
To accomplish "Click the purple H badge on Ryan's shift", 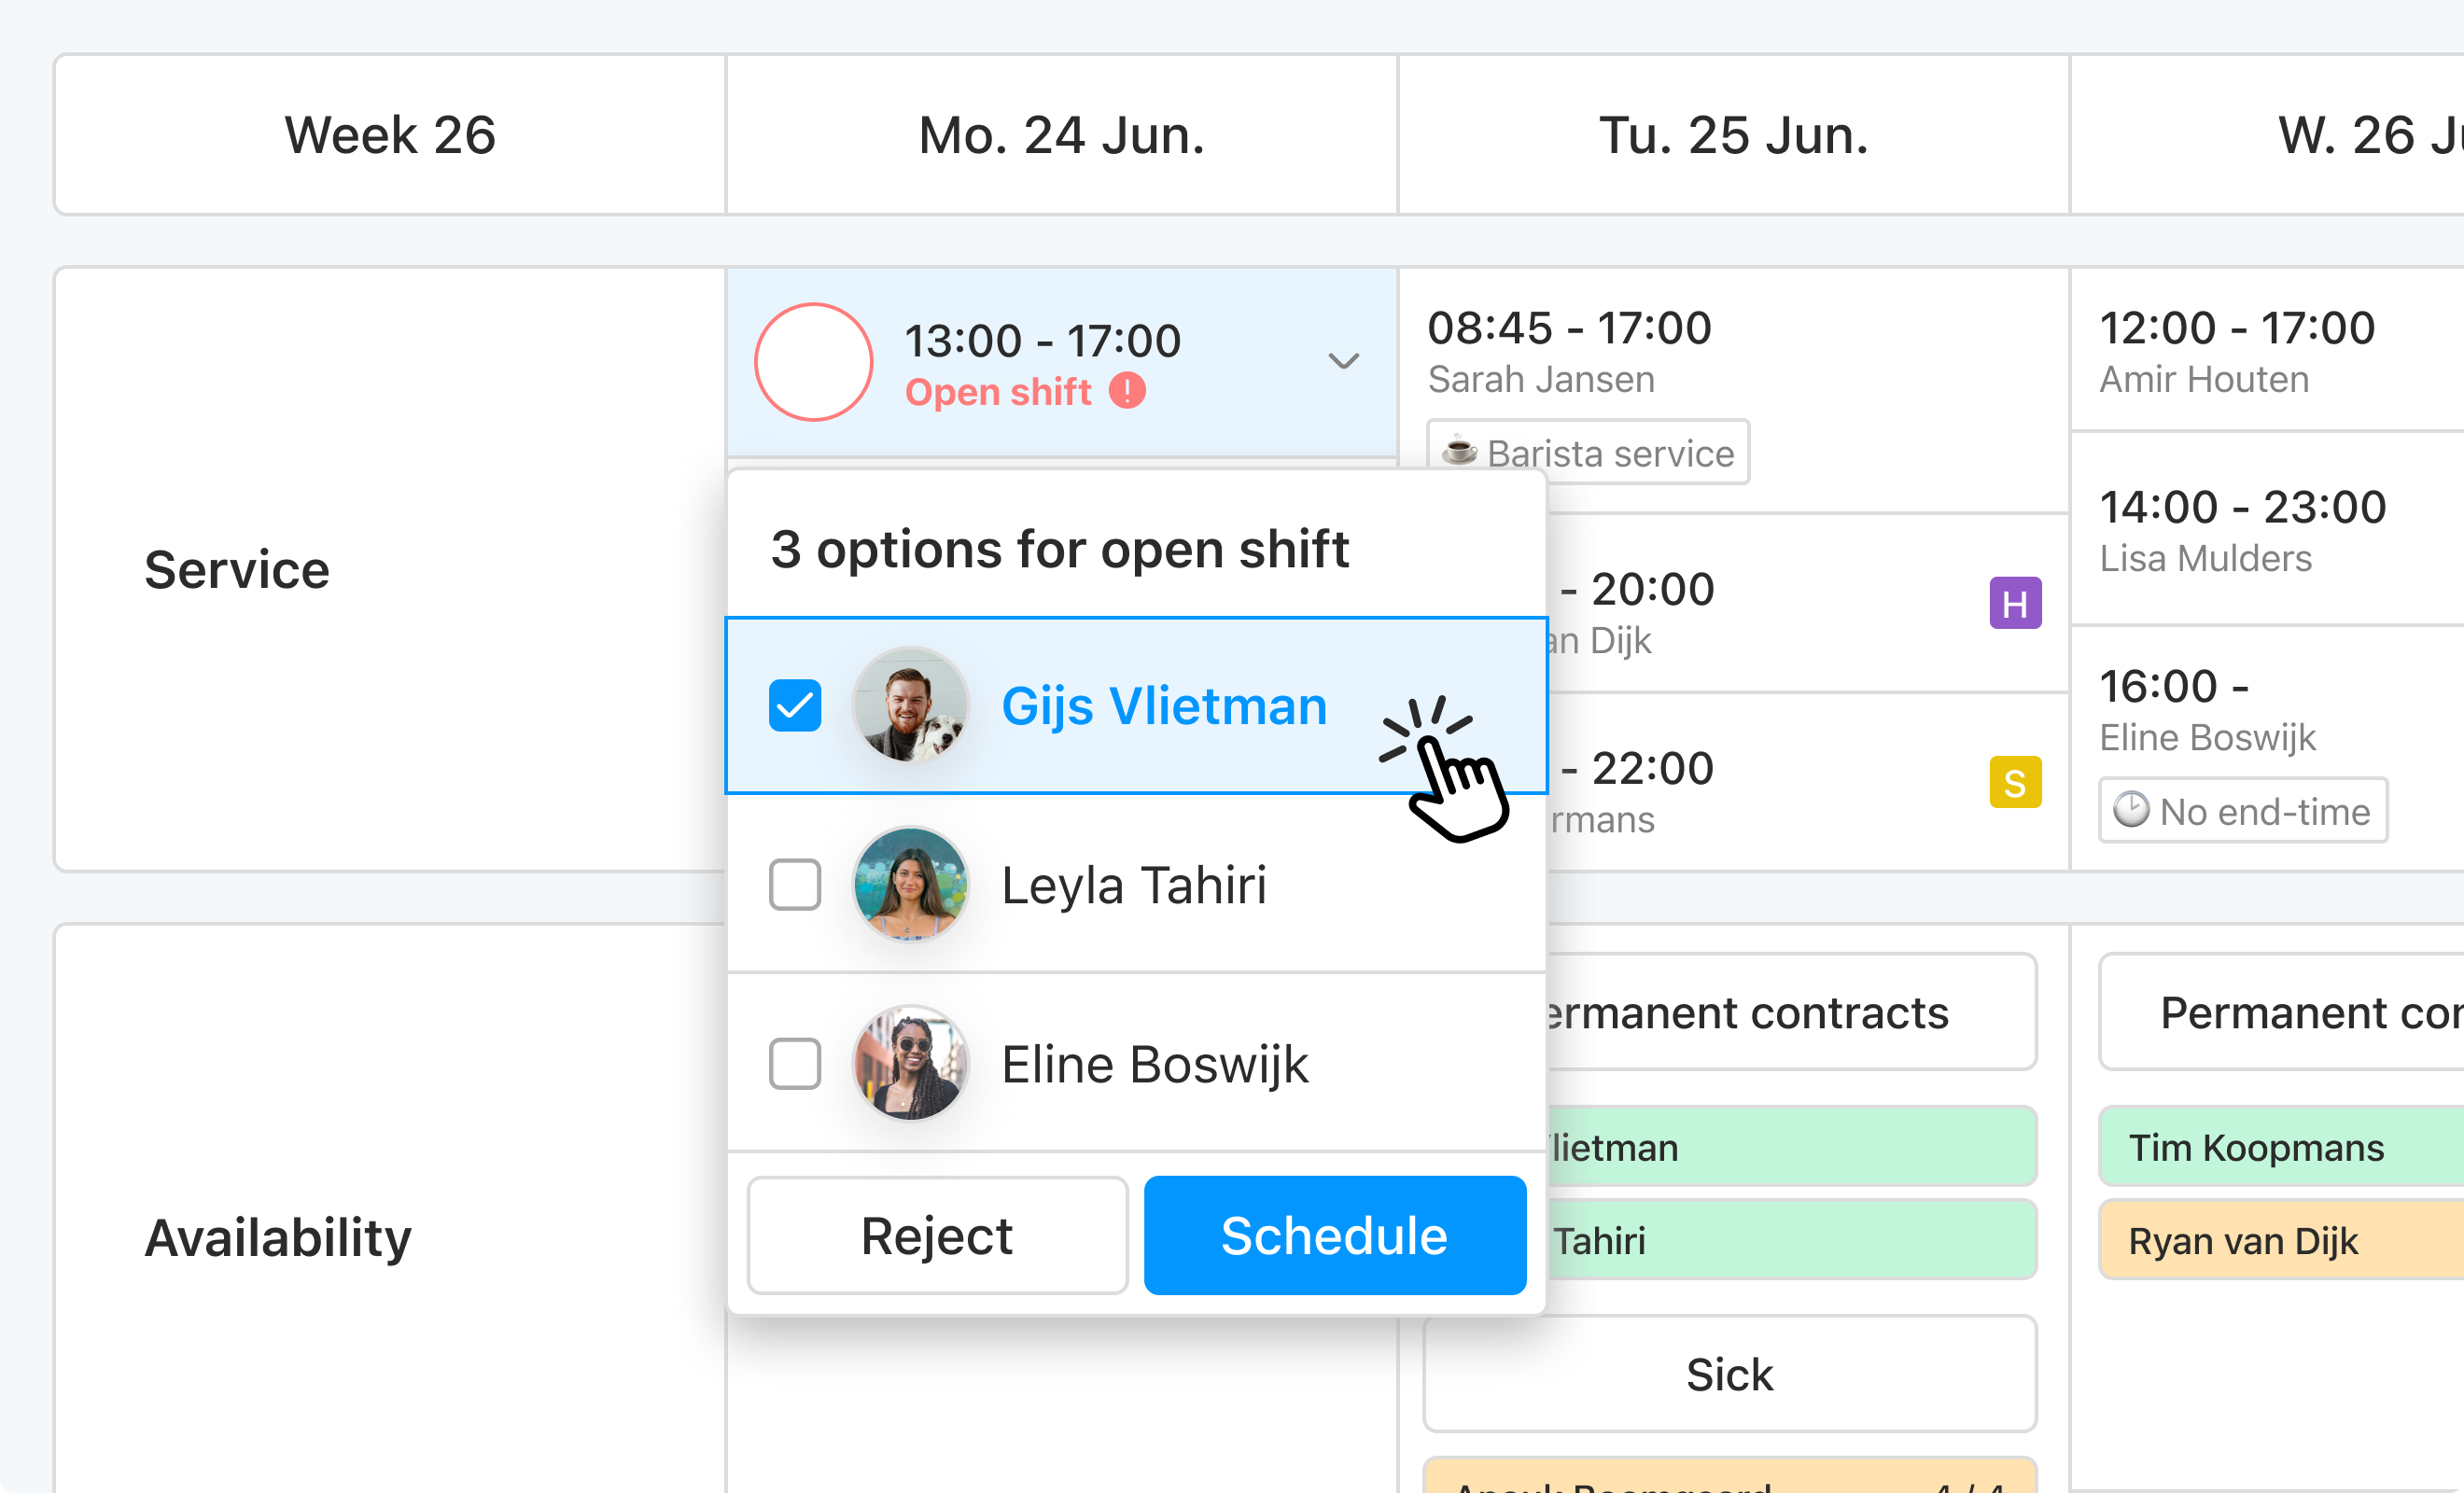I will [x=2016, y=603].
